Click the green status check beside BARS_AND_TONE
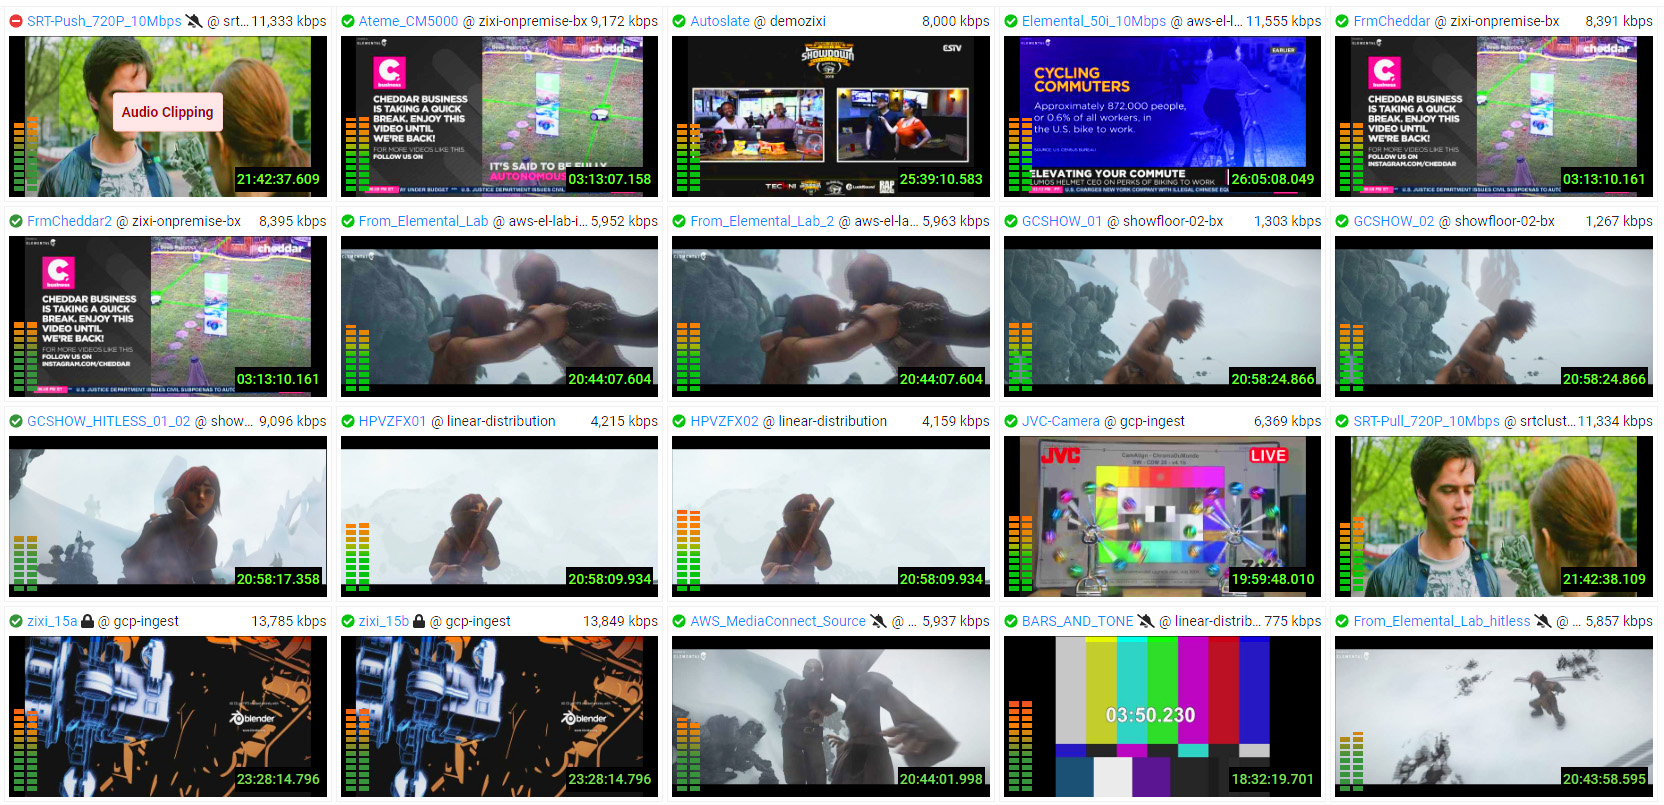The height and width of the screenshot is (805, 1664). pyautogui.click(x=1011, y=621)
